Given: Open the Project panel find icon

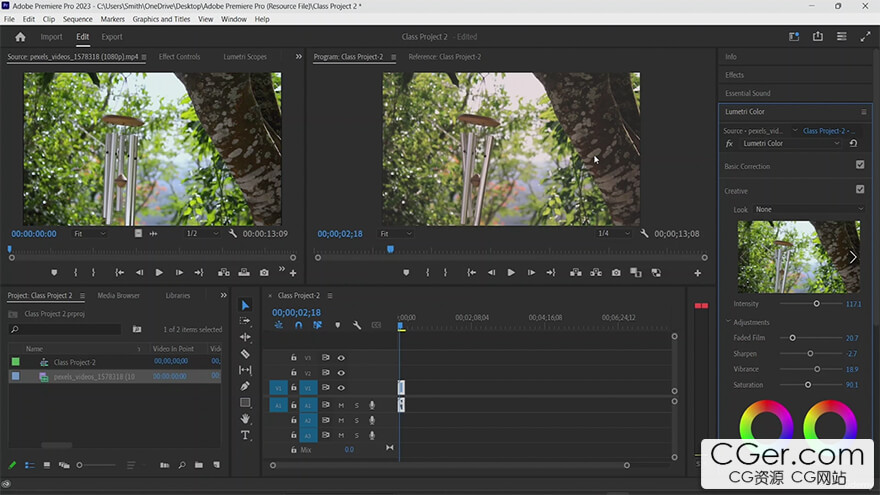Looking at the screenshot, I should 182,465.
